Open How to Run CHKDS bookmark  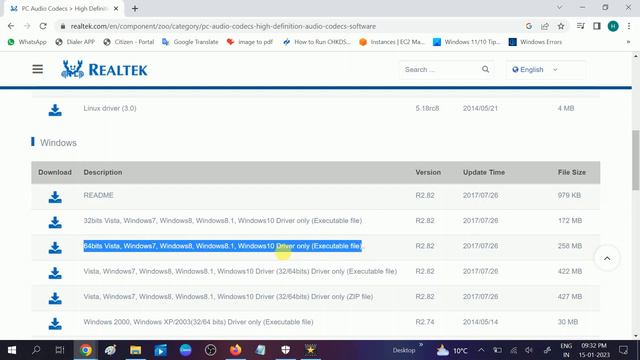[x=317, y=42]
